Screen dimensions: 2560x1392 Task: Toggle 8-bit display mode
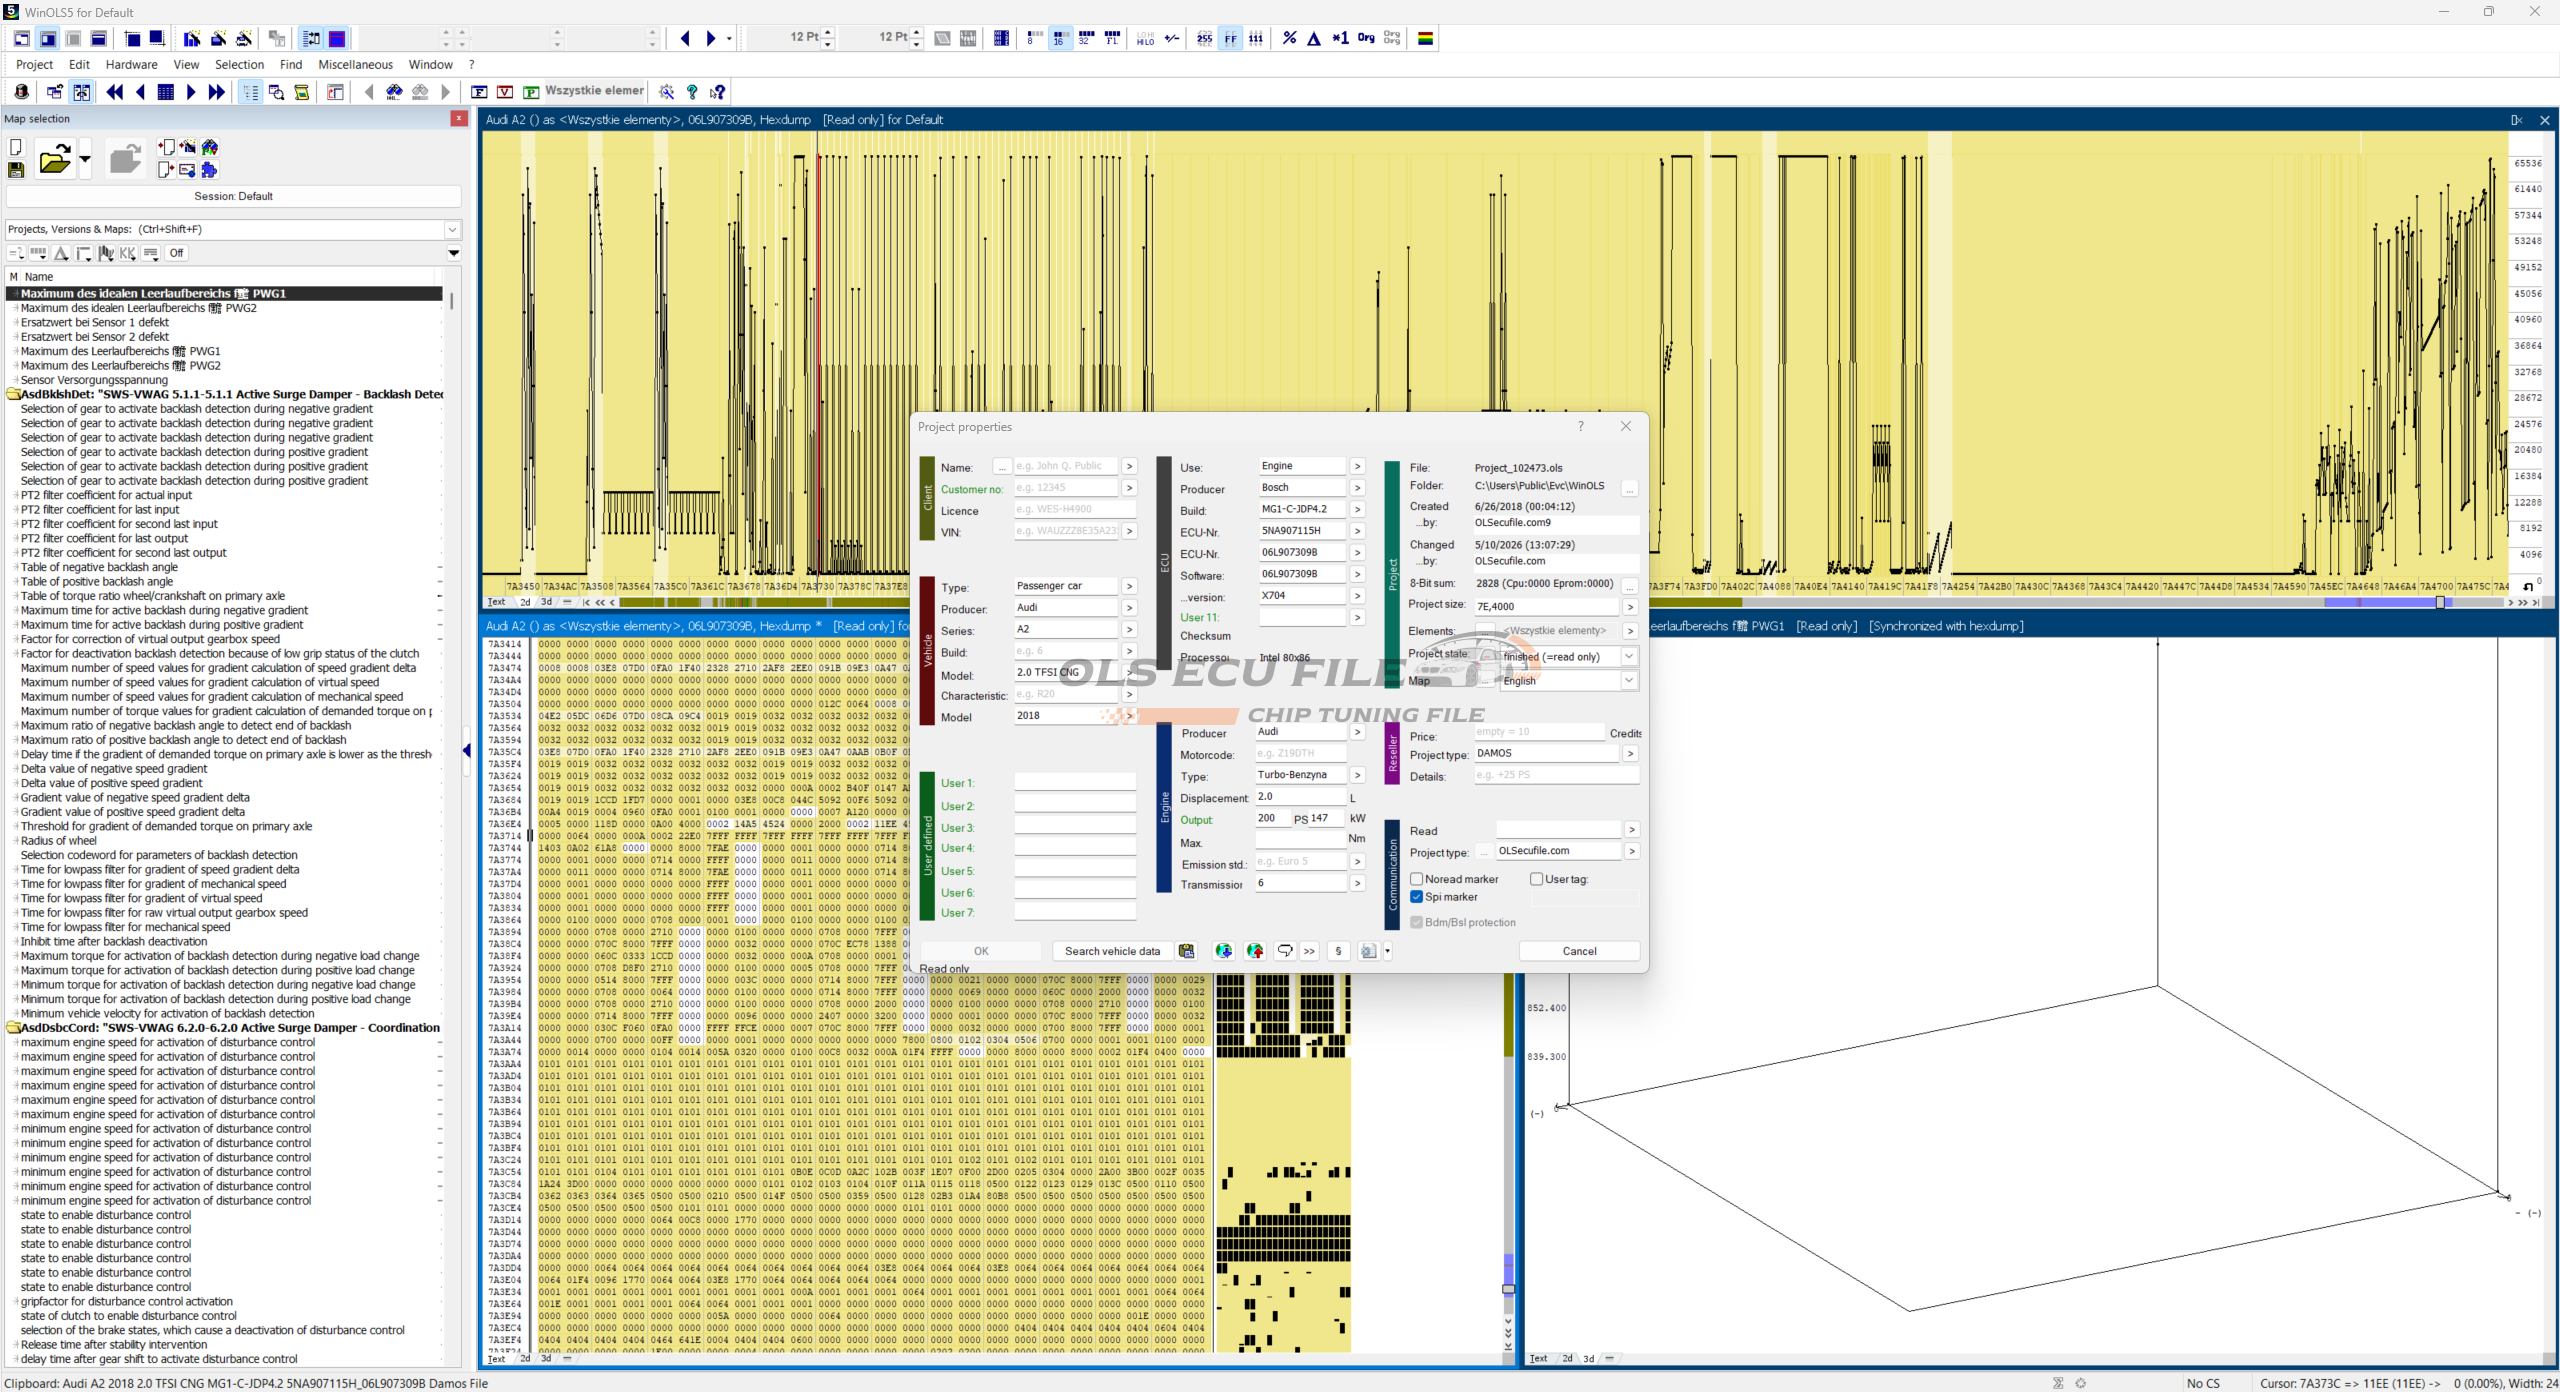[1034, 38]
